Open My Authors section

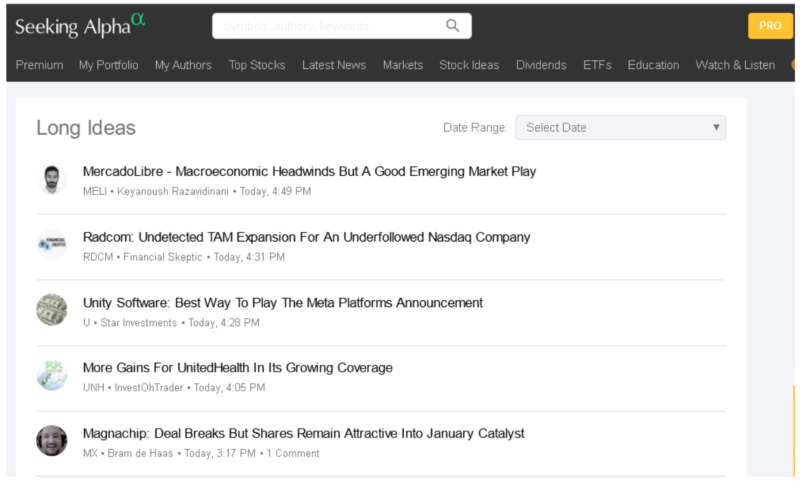pos(183,65)
